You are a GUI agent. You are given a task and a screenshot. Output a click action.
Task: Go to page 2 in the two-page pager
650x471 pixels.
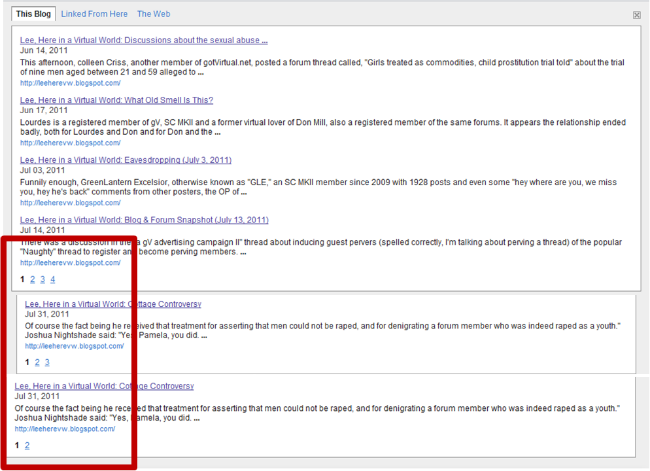(27, 445)
